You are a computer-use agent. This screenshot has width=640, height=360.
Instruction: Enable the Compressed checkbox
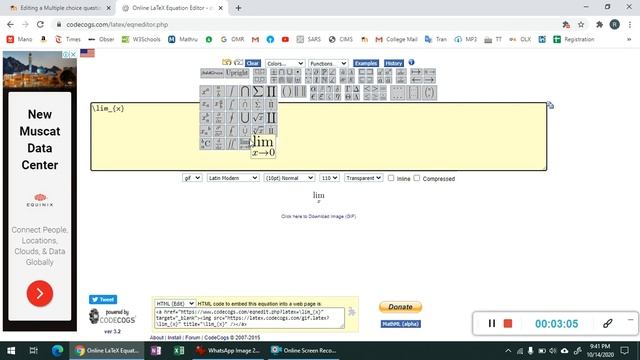click(417, 178)
